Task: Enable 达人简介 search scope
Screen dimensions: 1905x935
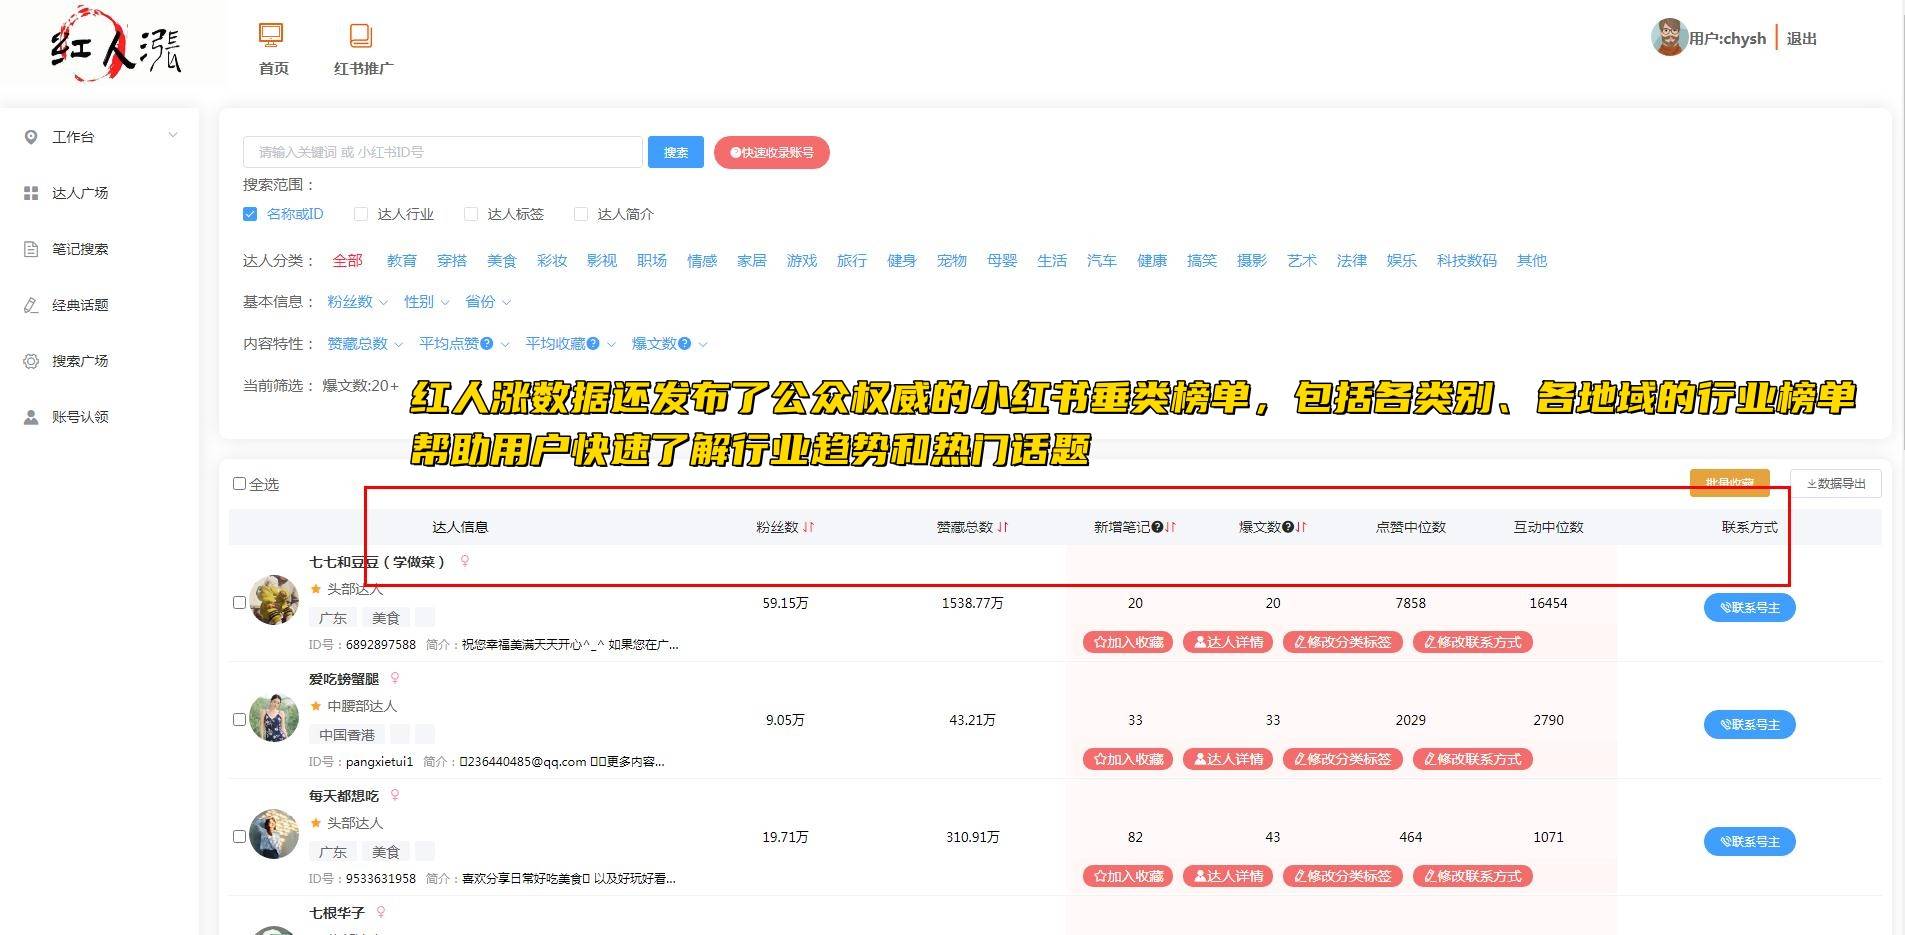Action: (x=580, y=214)
